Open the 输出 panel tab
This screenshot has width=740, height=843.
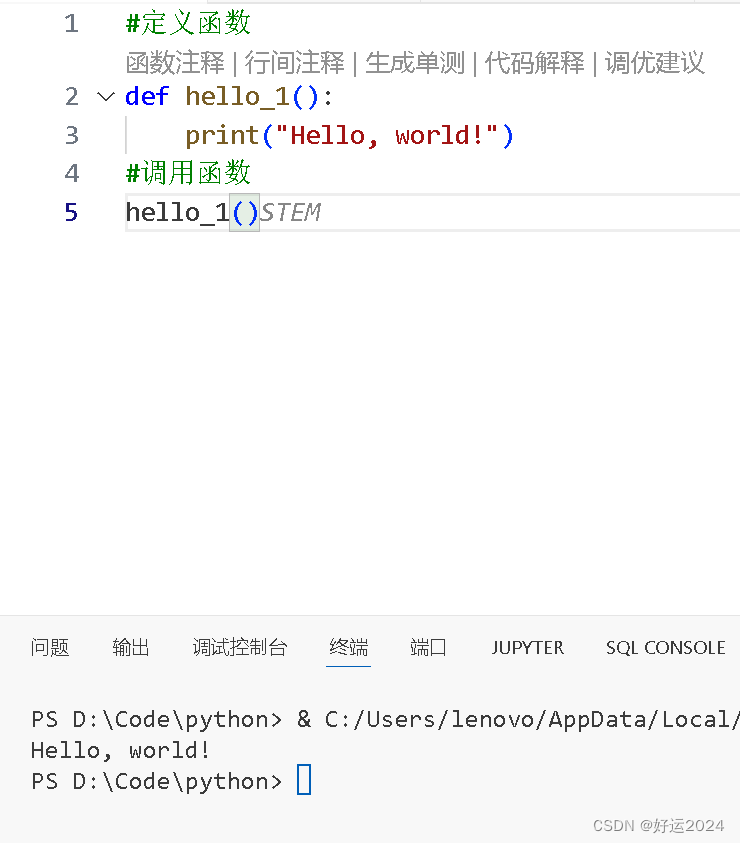[131, 648]
